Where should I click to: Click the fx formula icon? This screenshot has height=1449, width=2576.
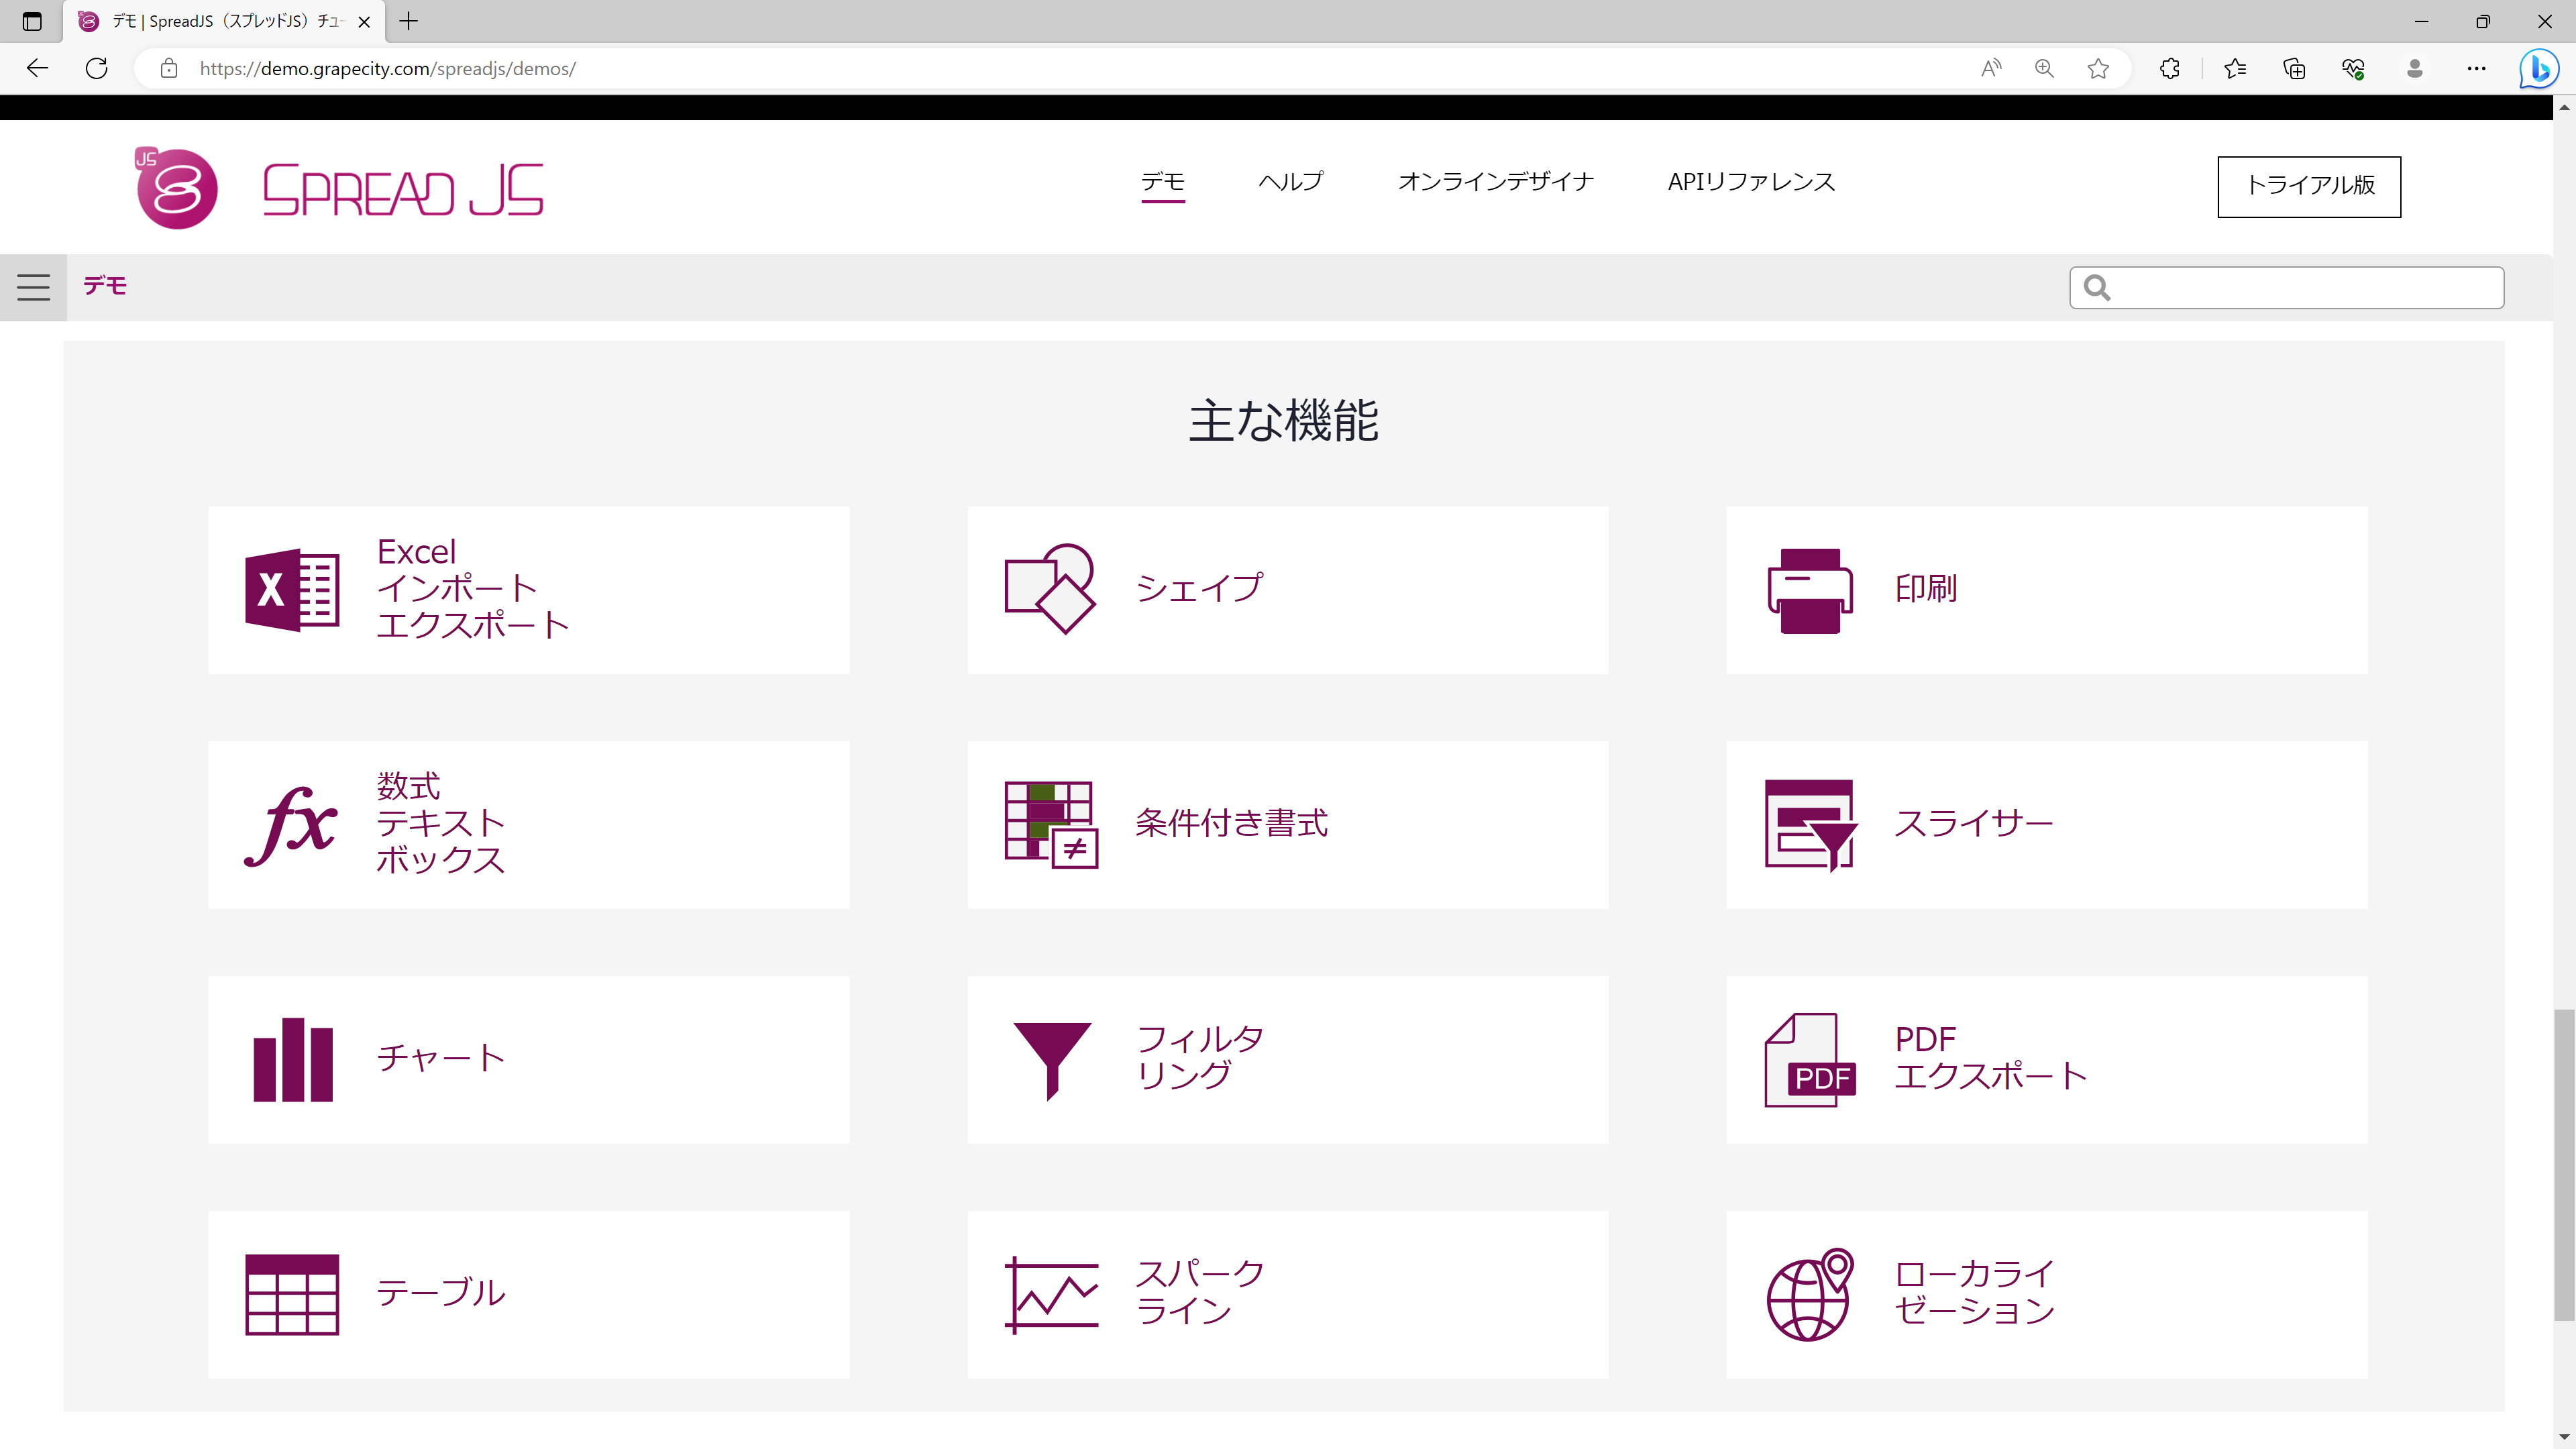291,825
